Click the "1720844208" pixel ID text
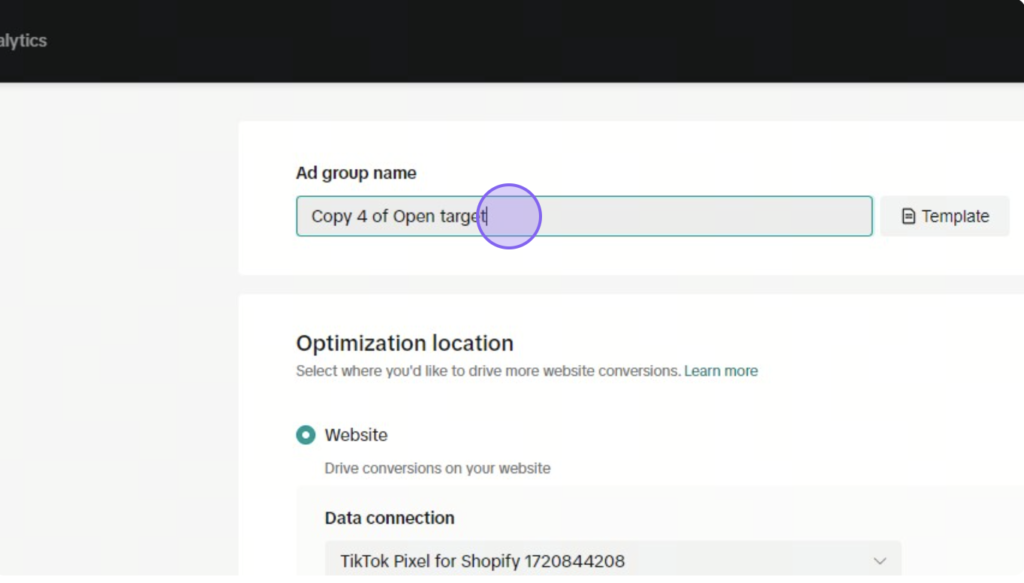Viewport: 1024px width, 583px height. coord(575,561)
